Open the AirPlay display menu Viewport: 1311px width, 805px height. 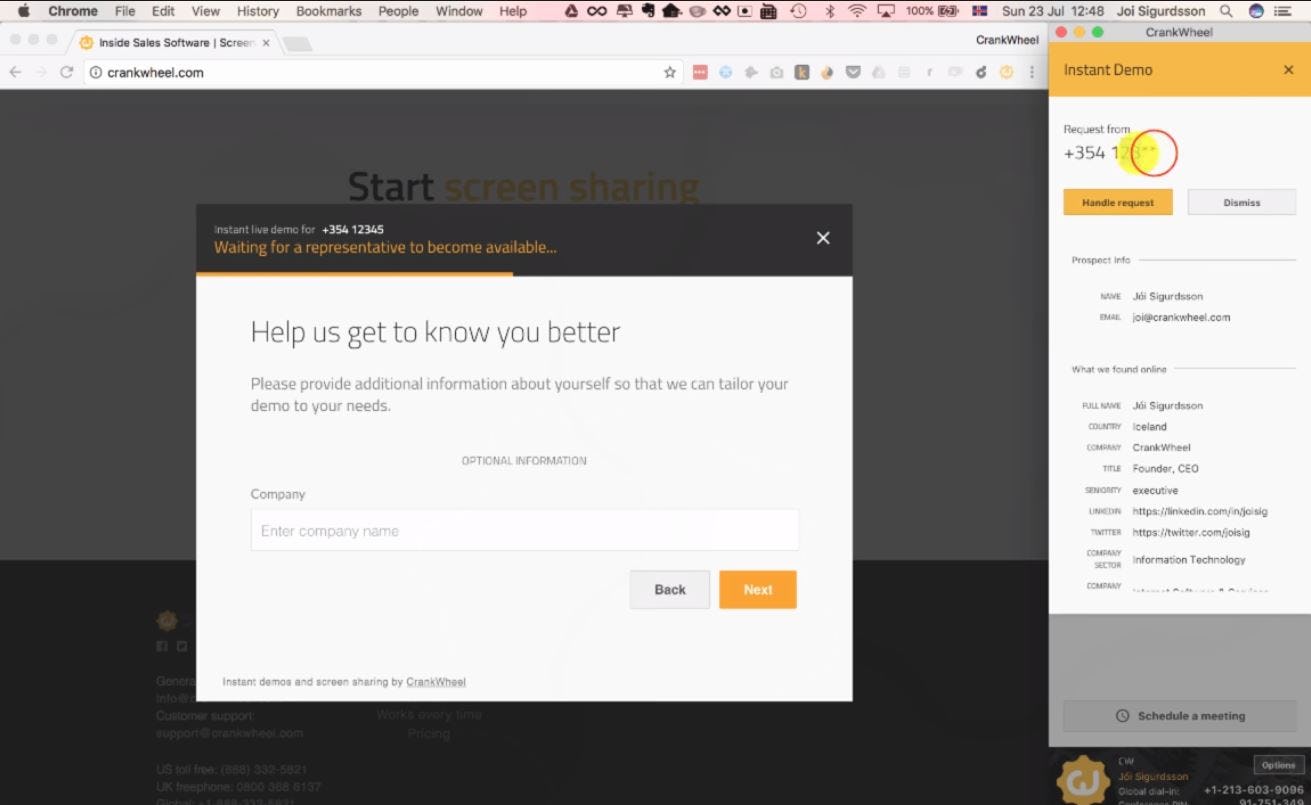click(x=886, y=11)
